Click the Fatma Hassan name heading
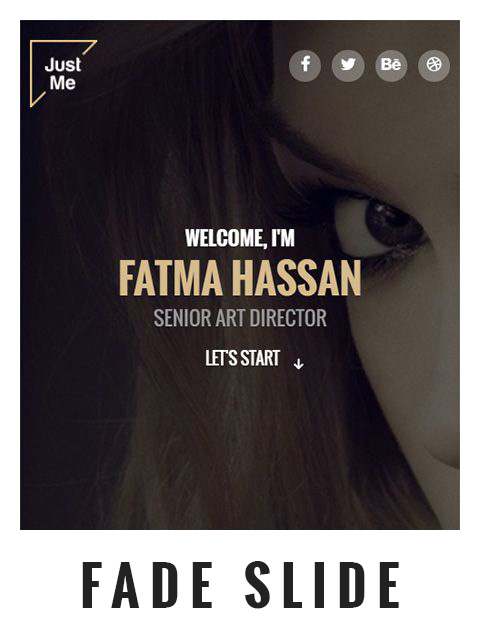Image resolution: width=480 pixels, height=640 pixels. [x=240, y=278]
